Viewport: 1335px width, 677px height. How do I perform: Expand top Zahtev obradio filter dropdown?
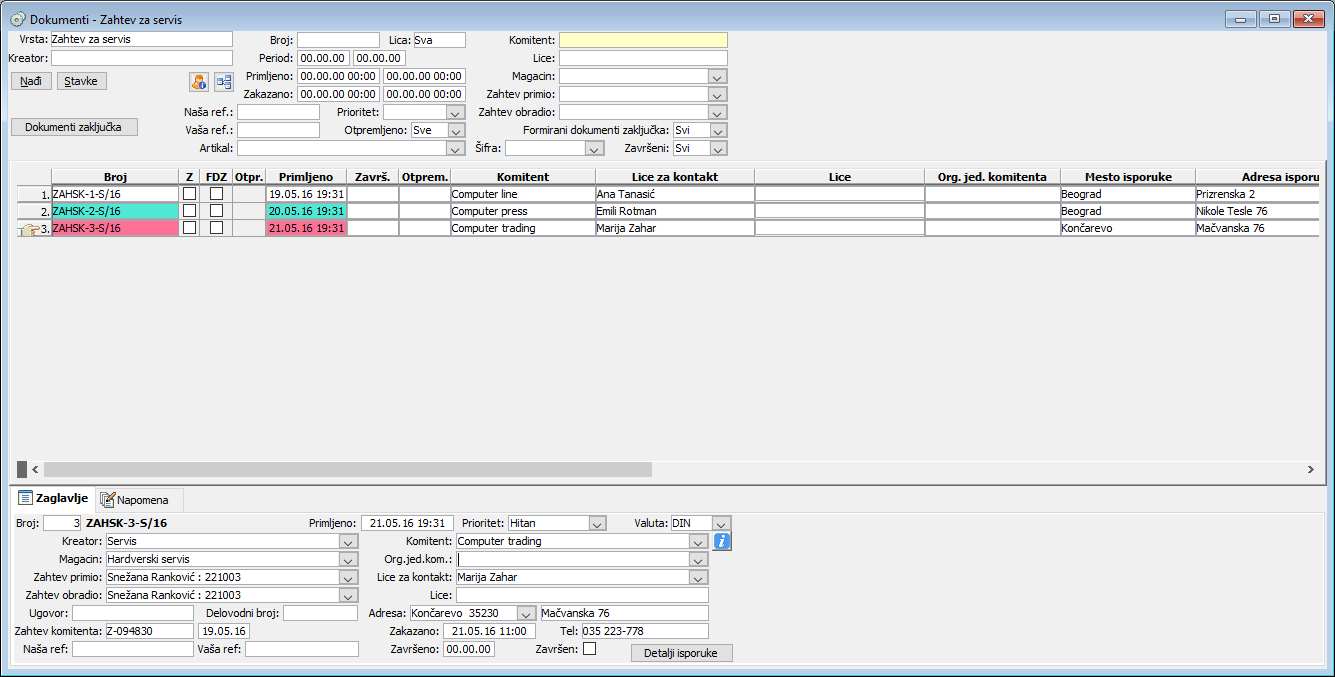click(717, 112)
